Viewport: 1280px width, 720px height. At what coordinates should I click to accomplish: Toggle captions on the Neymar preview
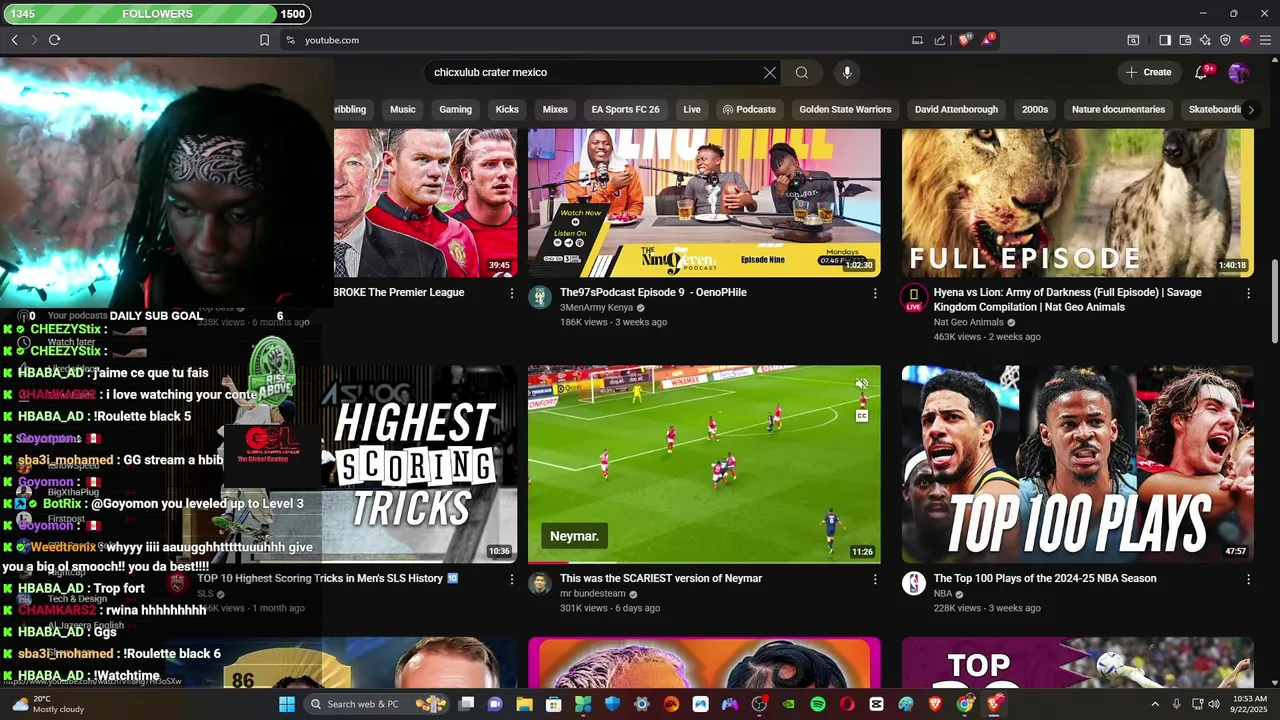coord(862,415)
